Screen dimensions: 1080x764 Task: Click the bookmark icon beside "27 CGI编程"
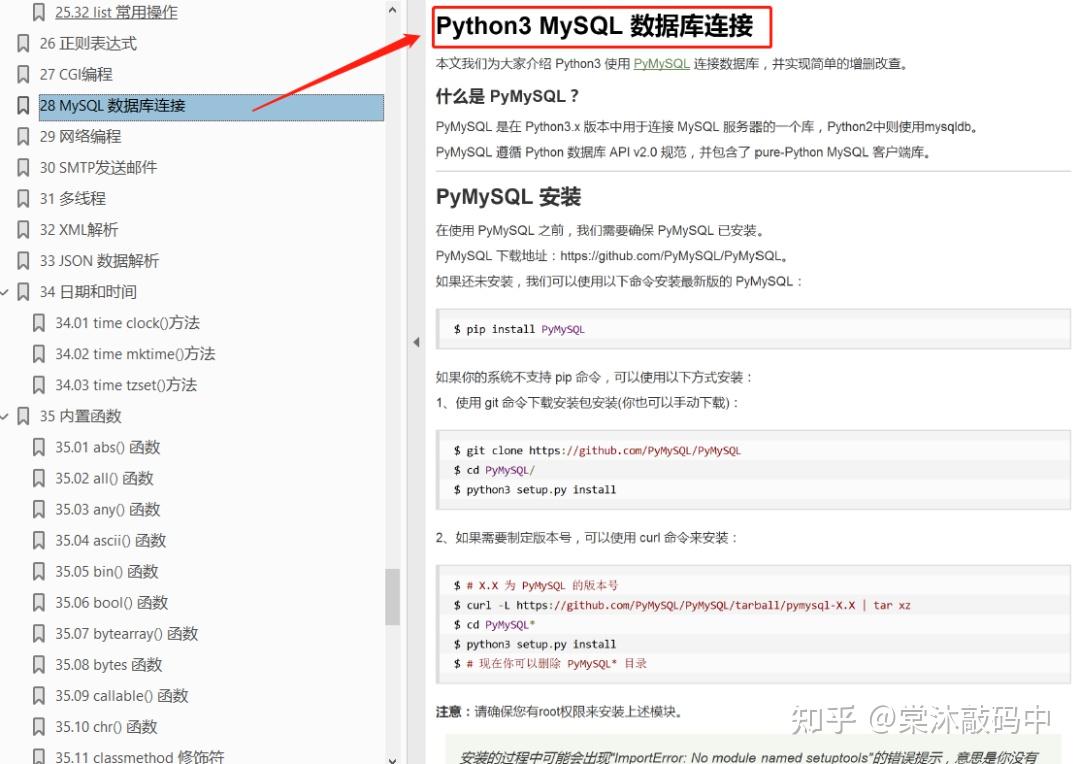point(21,74)
